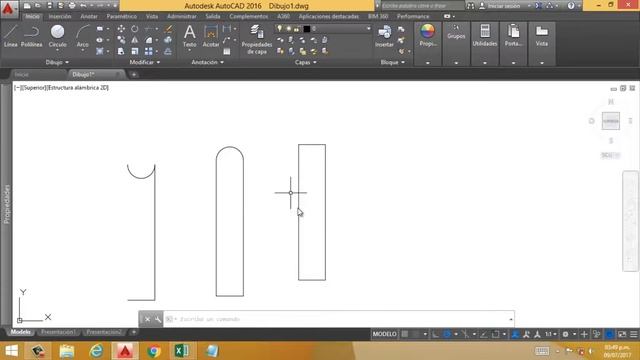Switch to the Inserción ribbon tab
This screenshot has height=360, width=640.
60,16
